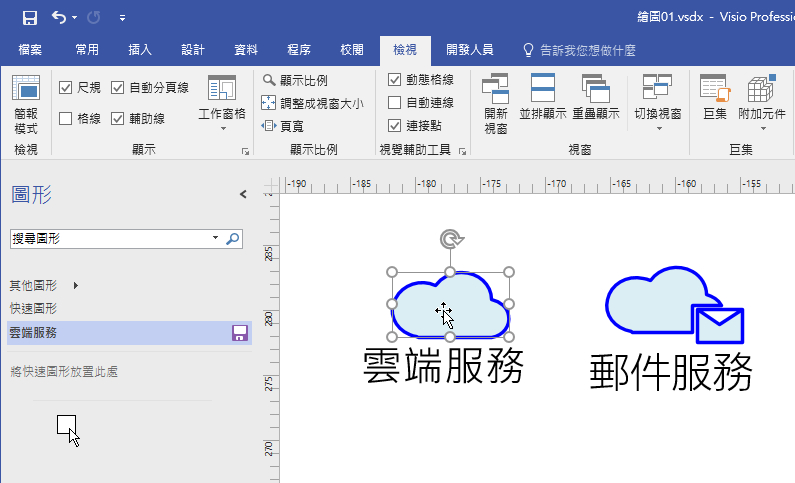
Task: Click the top-right selection handle of cloud
Action: [509, 272]
